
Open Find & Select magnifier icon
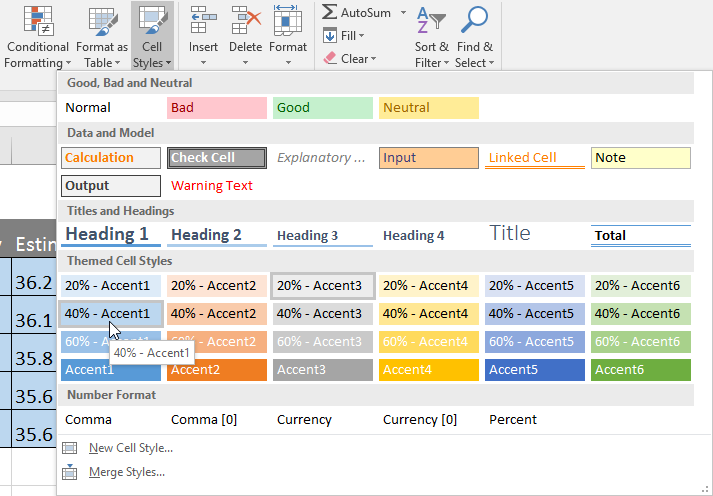(474, 22)
